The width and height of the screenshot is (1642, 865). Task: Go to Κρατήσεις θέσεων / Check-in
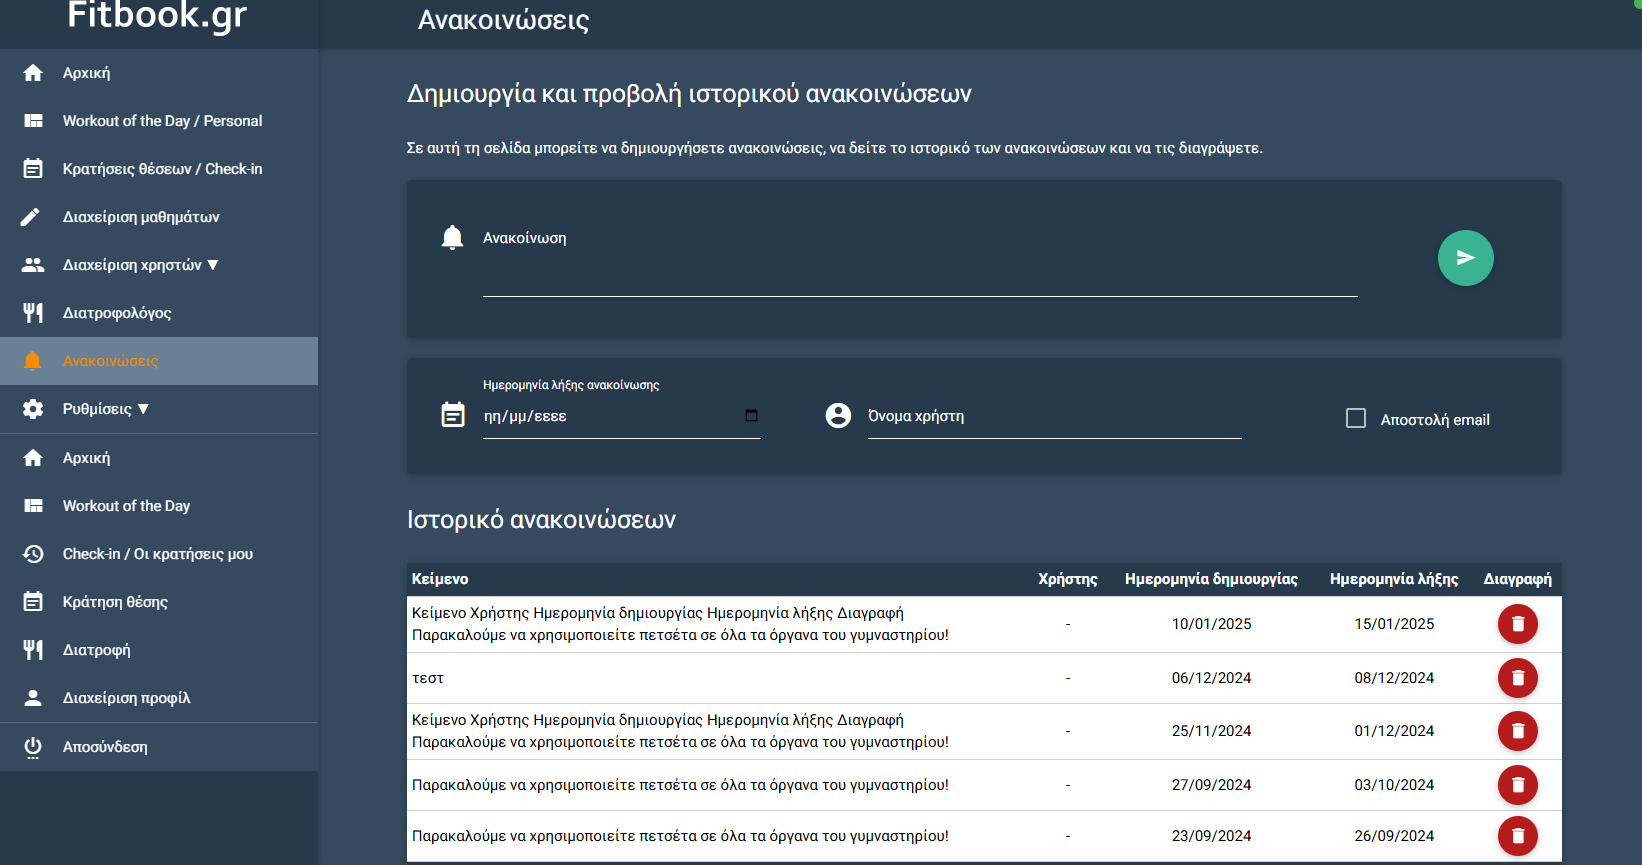coord(162,169)
